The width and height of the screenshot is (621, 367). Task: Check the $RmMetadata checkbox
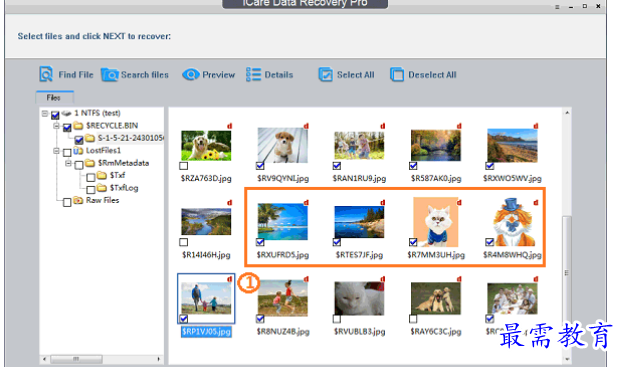click(x=79, y=165)
